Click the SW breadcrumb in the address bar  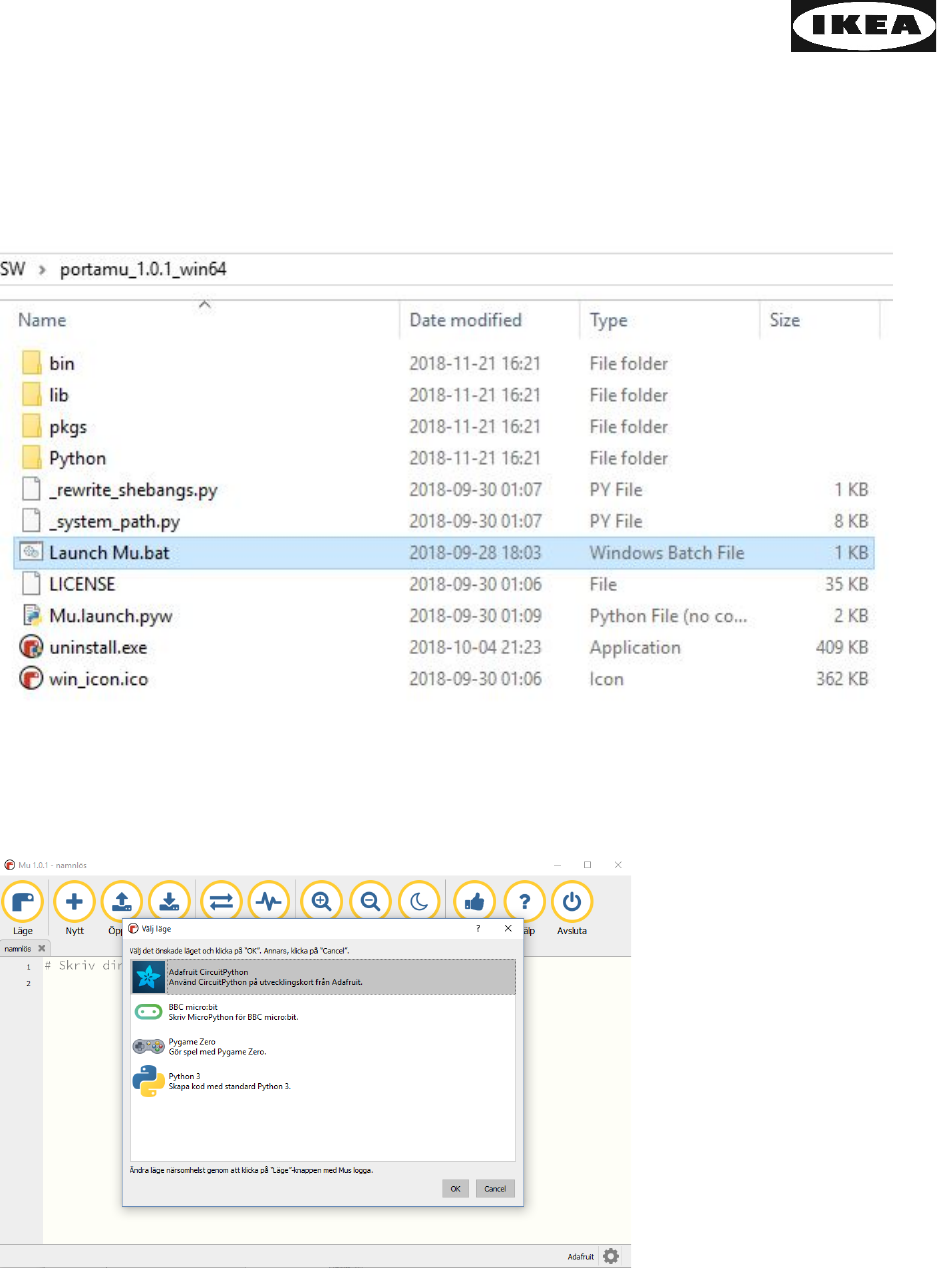[x=12, y=268]
